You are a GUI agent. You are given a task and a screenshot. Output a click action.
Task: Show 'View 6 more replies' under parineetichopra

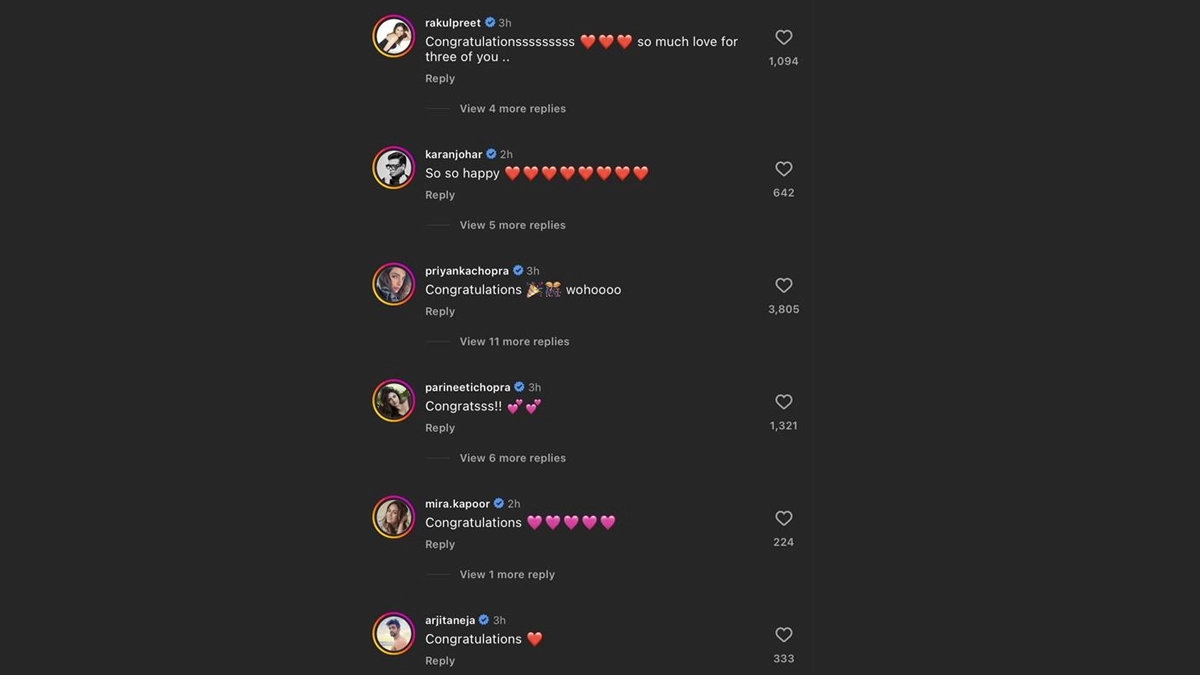(512, 458)
